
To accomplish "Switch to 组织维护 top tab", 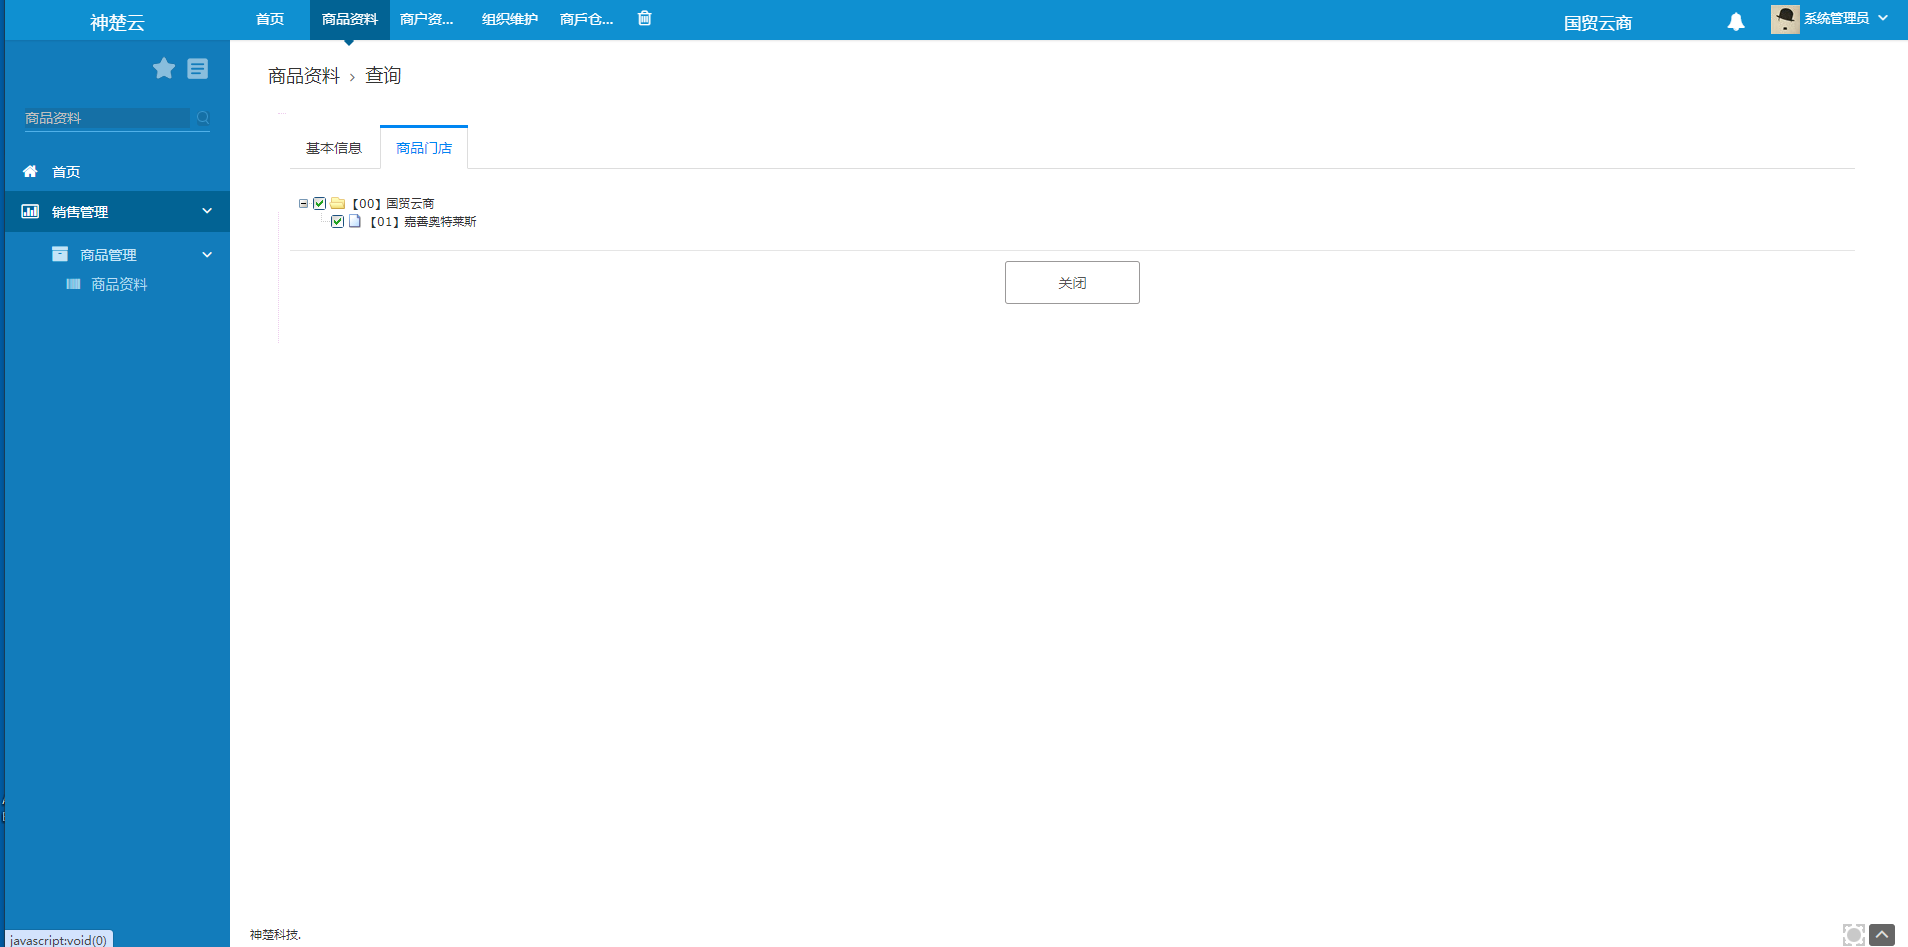I will pyautogui.click(x=510, y=19).
